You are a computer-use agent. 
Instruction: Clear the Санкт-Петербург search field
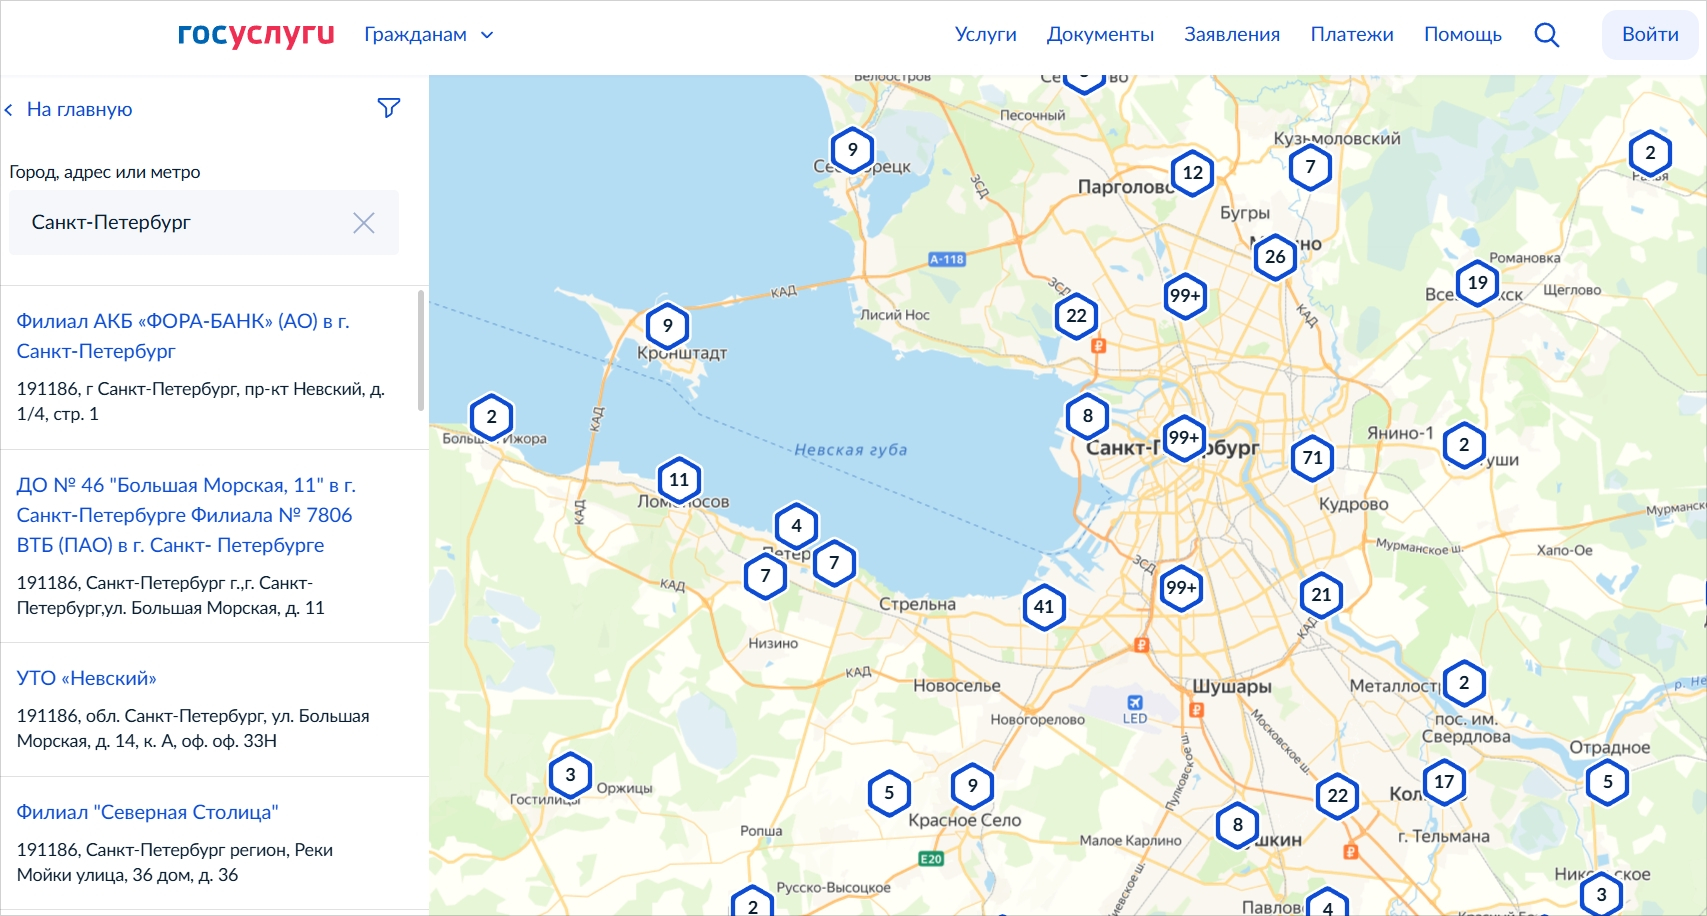click(x=364, y=223)
